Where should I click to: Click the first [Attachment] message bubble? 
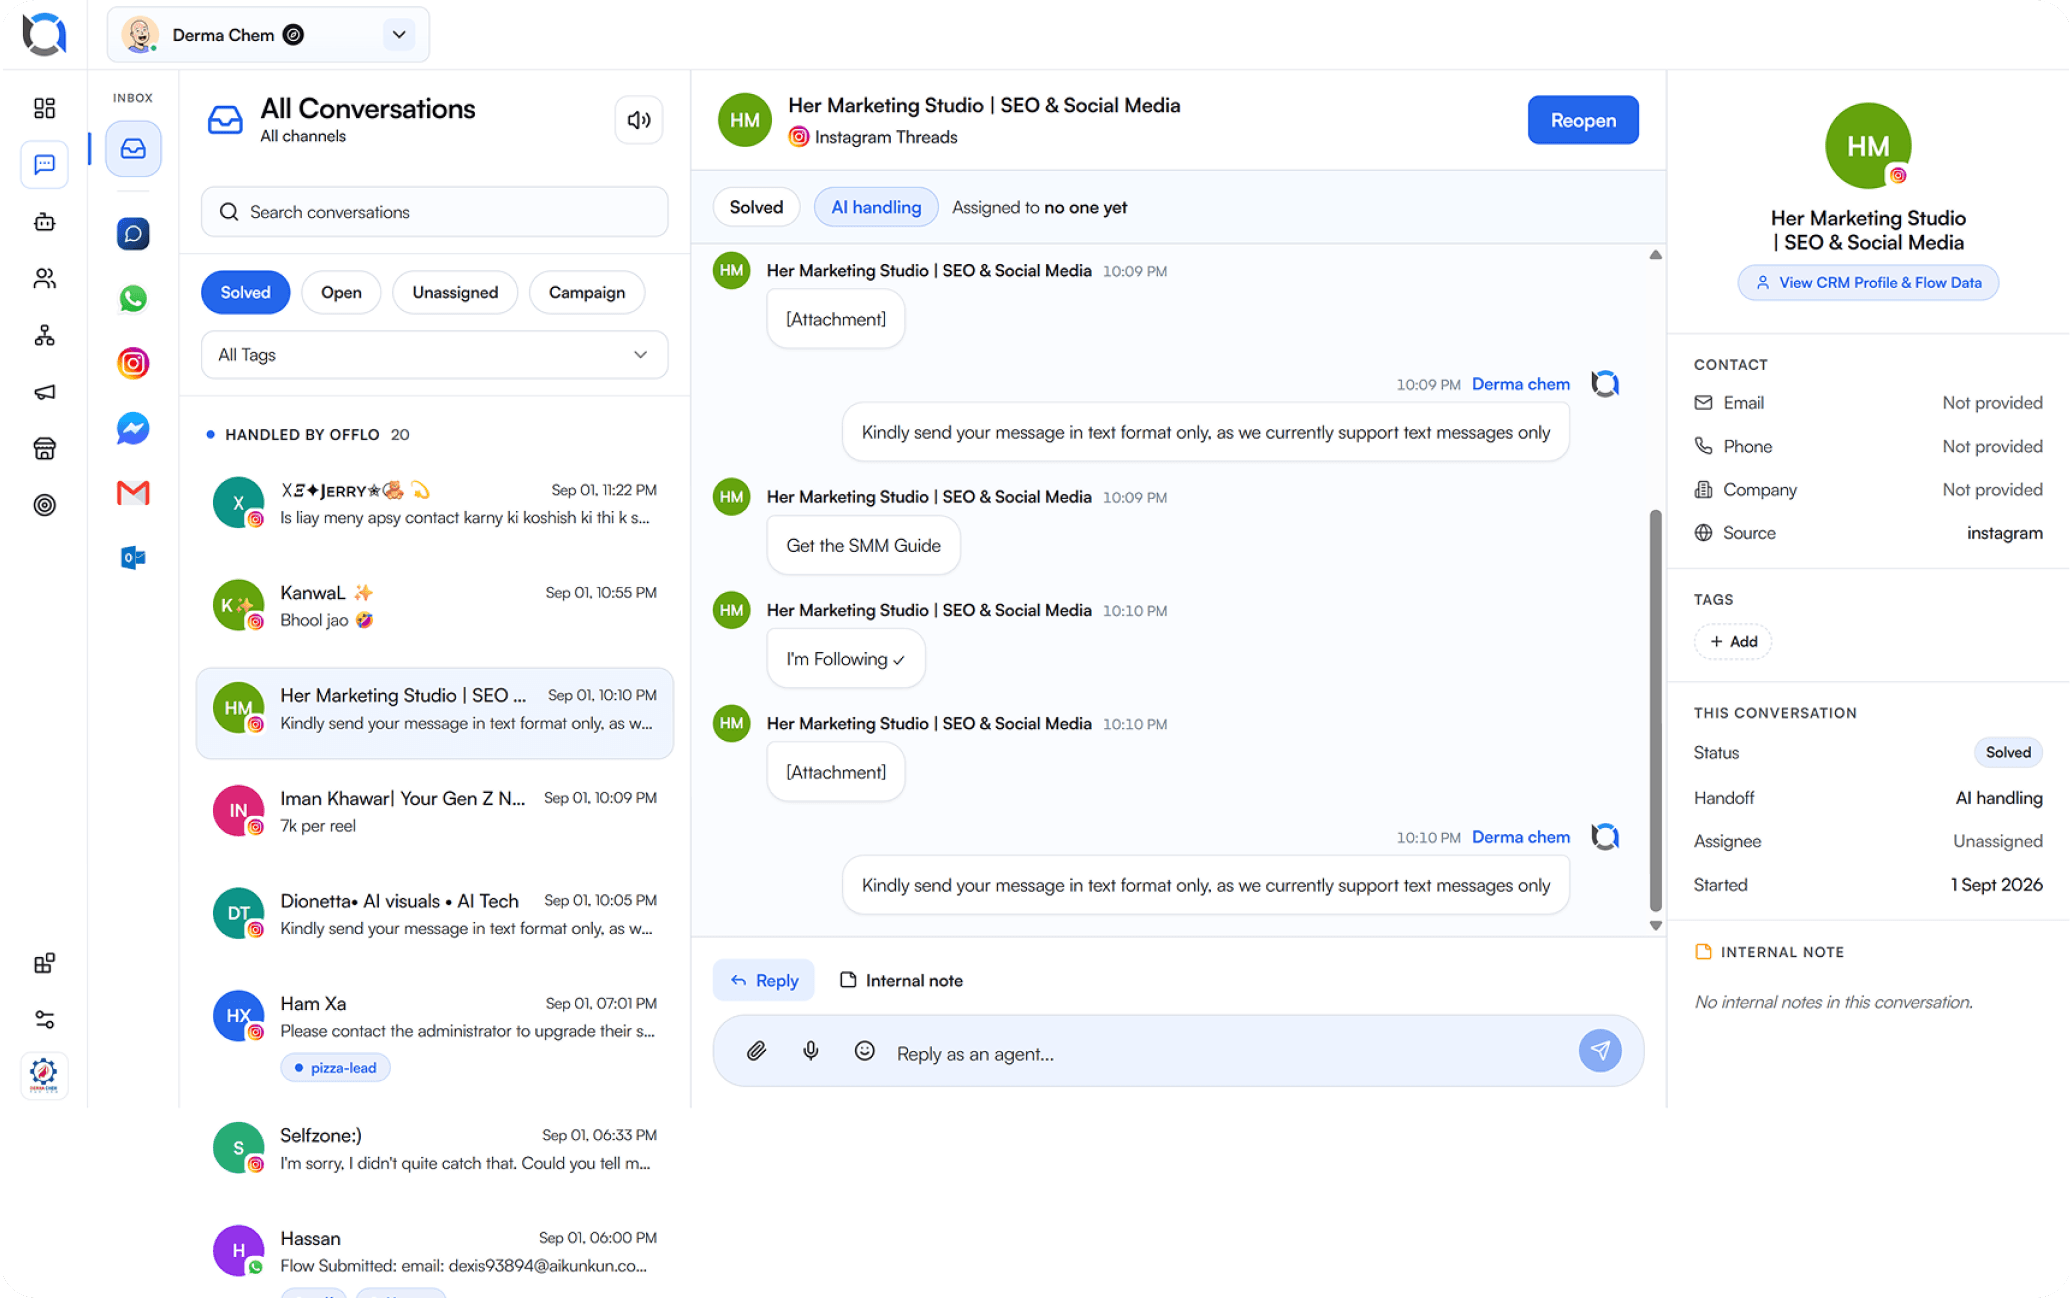point(836,319)
